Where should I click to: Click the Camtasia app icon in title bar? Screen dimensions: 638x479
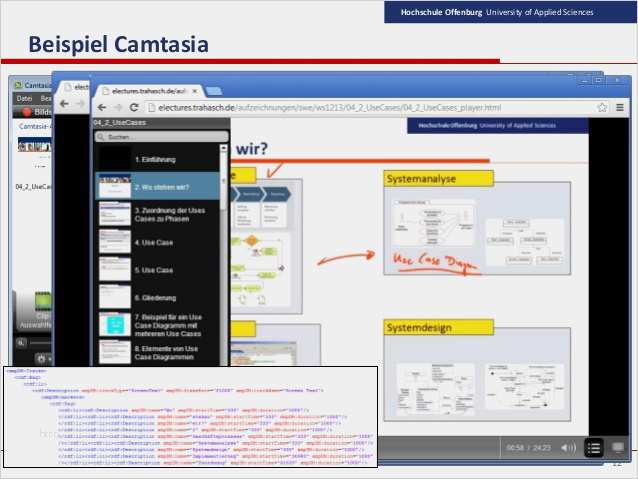pos(18,86)
